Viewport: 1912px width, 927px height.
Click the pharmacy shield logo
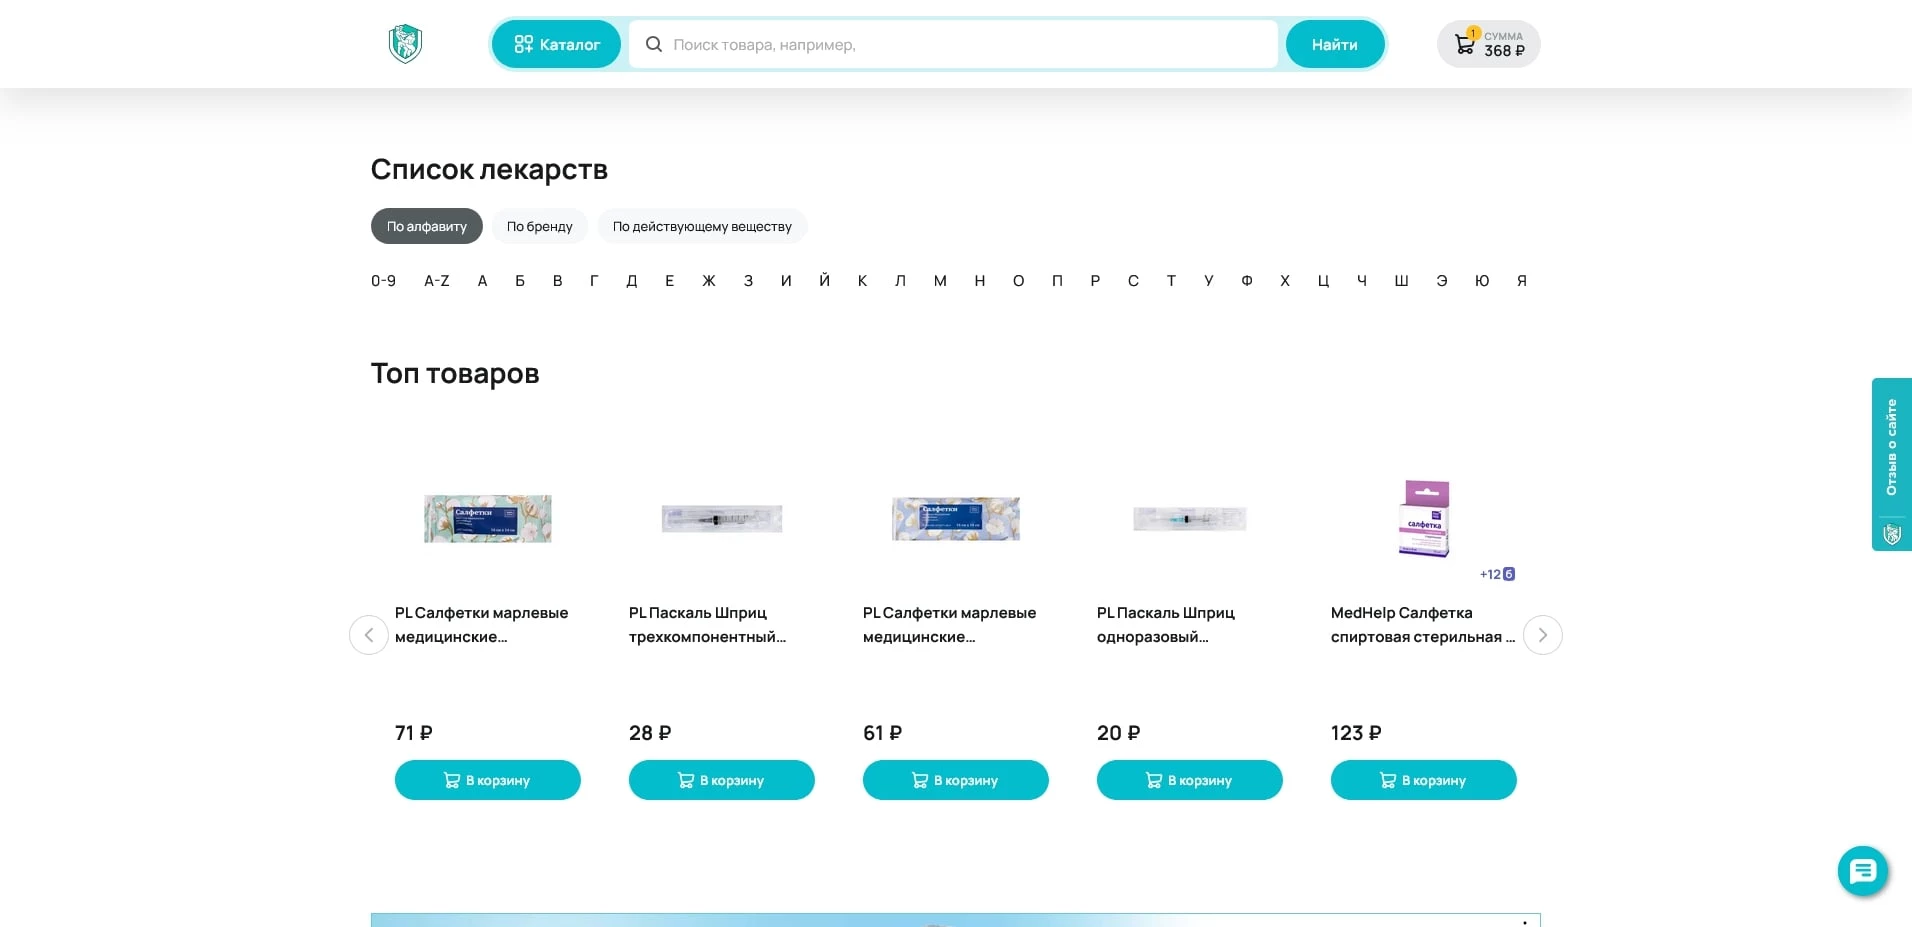click(x=405, y=44)
